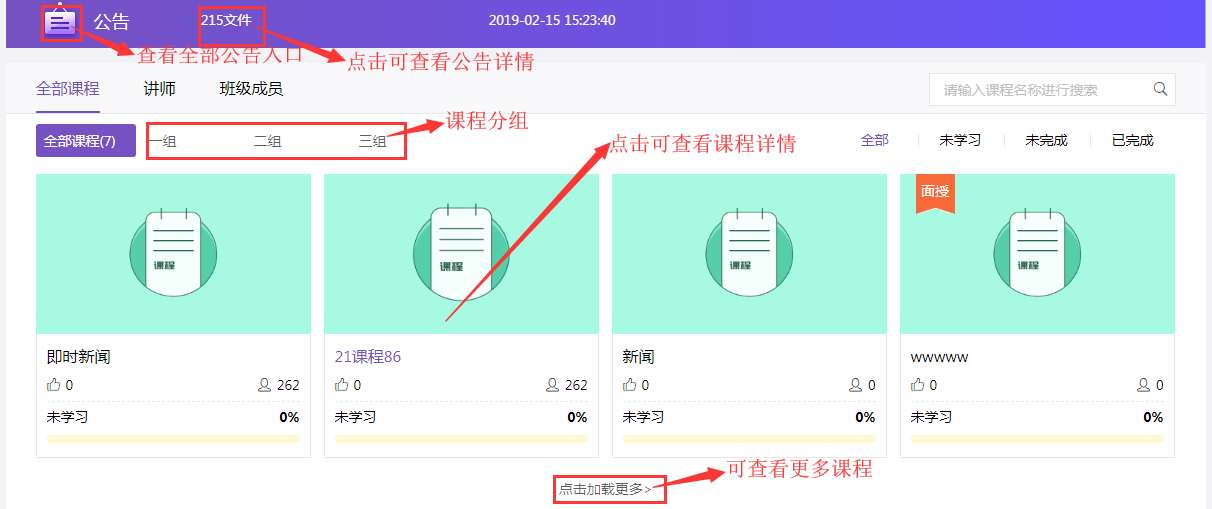Image resolution: width=1212 pixels, height=509 pixels.
Task: Click 0% value on 新闻 card
Action: click(865, 417)
